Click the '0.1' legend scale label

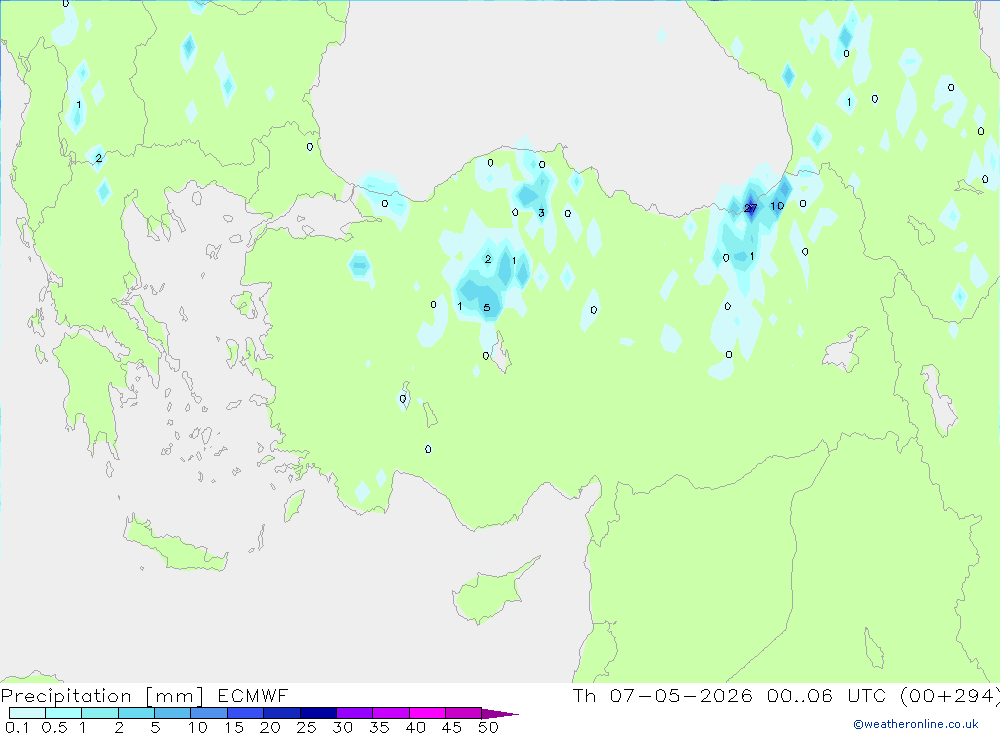coord(17,727)
